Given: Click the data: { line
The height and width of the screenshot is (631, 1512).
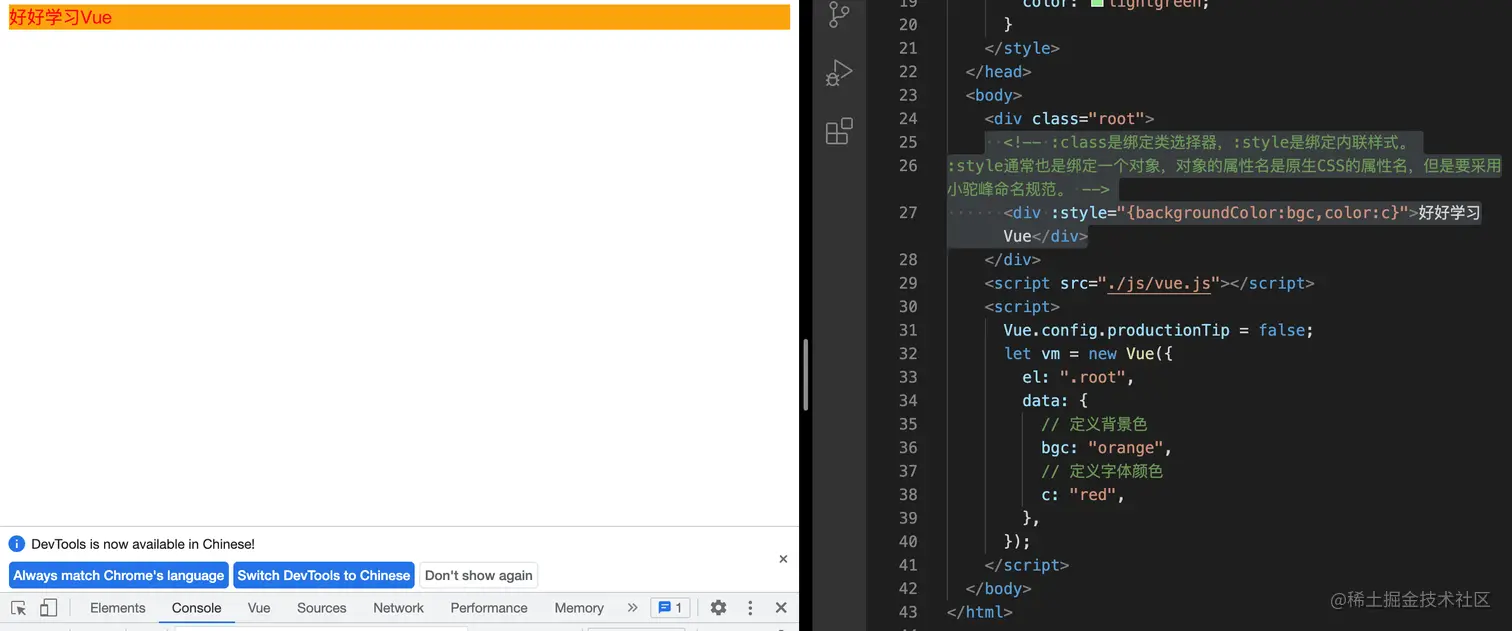Looking at the screenshot, I should pyautogui.click(x=1054, y=400).
